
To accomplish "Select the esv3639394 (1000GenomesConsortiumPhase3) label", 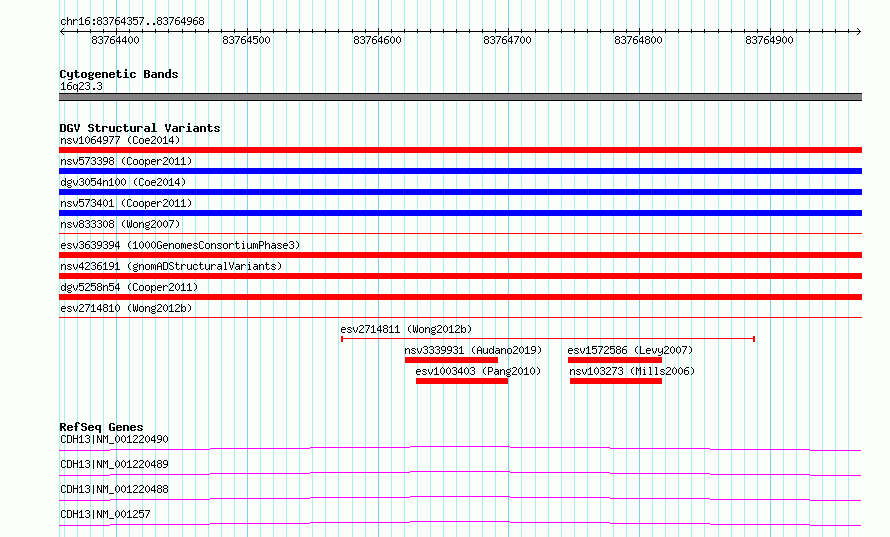I will coord(180,245).
